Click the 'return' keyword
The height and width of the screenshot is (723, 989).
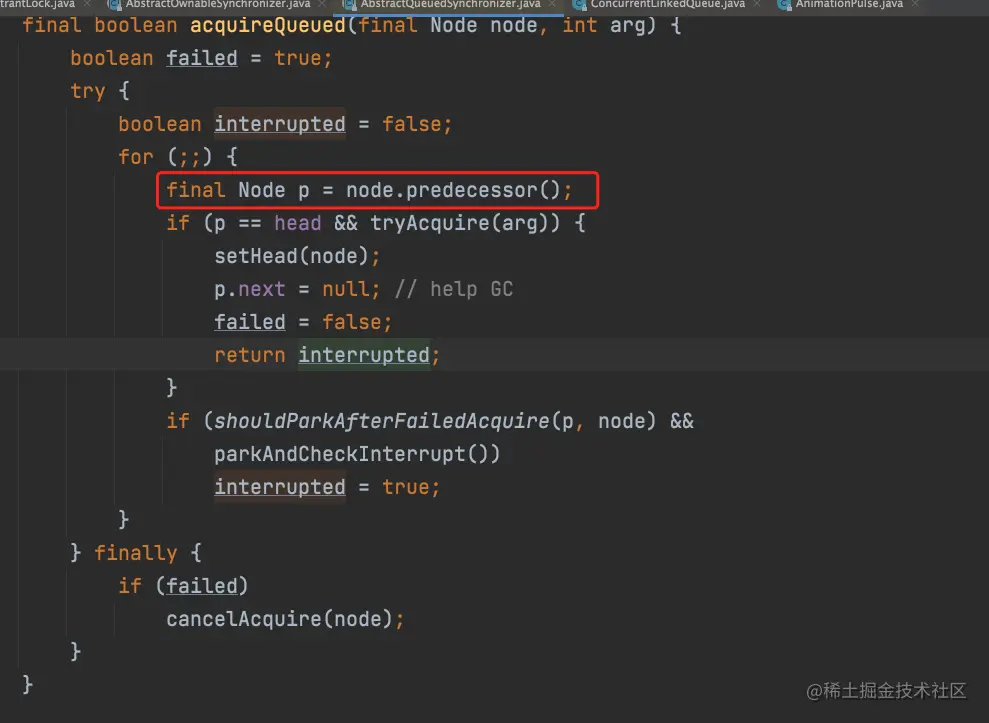click(250, 355)
